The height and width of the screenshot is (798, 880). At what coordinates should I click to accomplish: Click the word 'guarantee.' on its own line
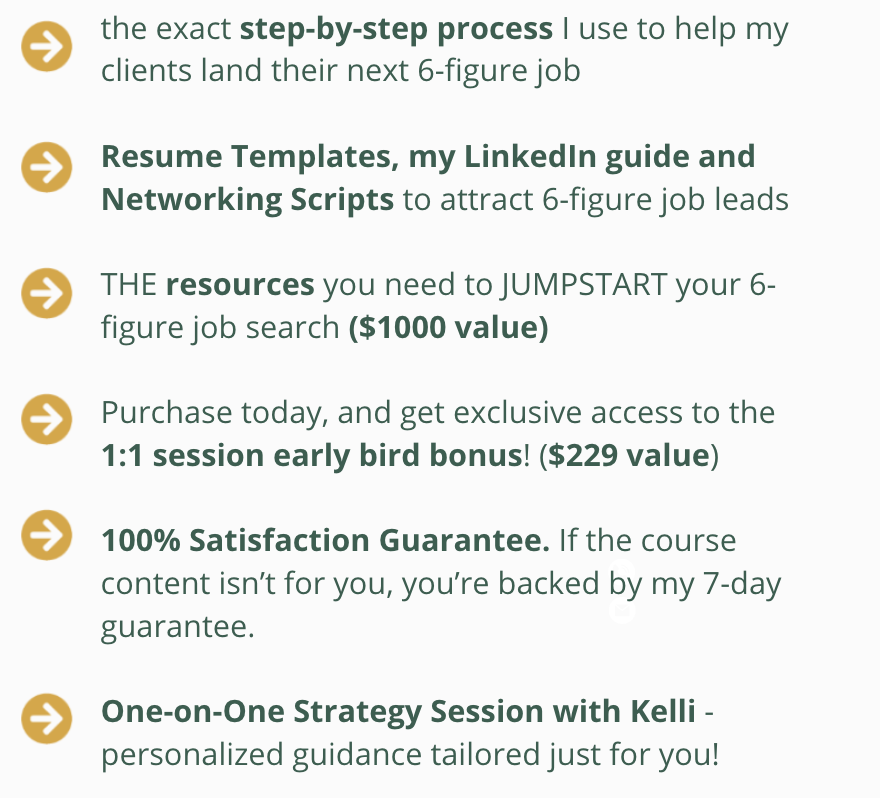(177, 627)
